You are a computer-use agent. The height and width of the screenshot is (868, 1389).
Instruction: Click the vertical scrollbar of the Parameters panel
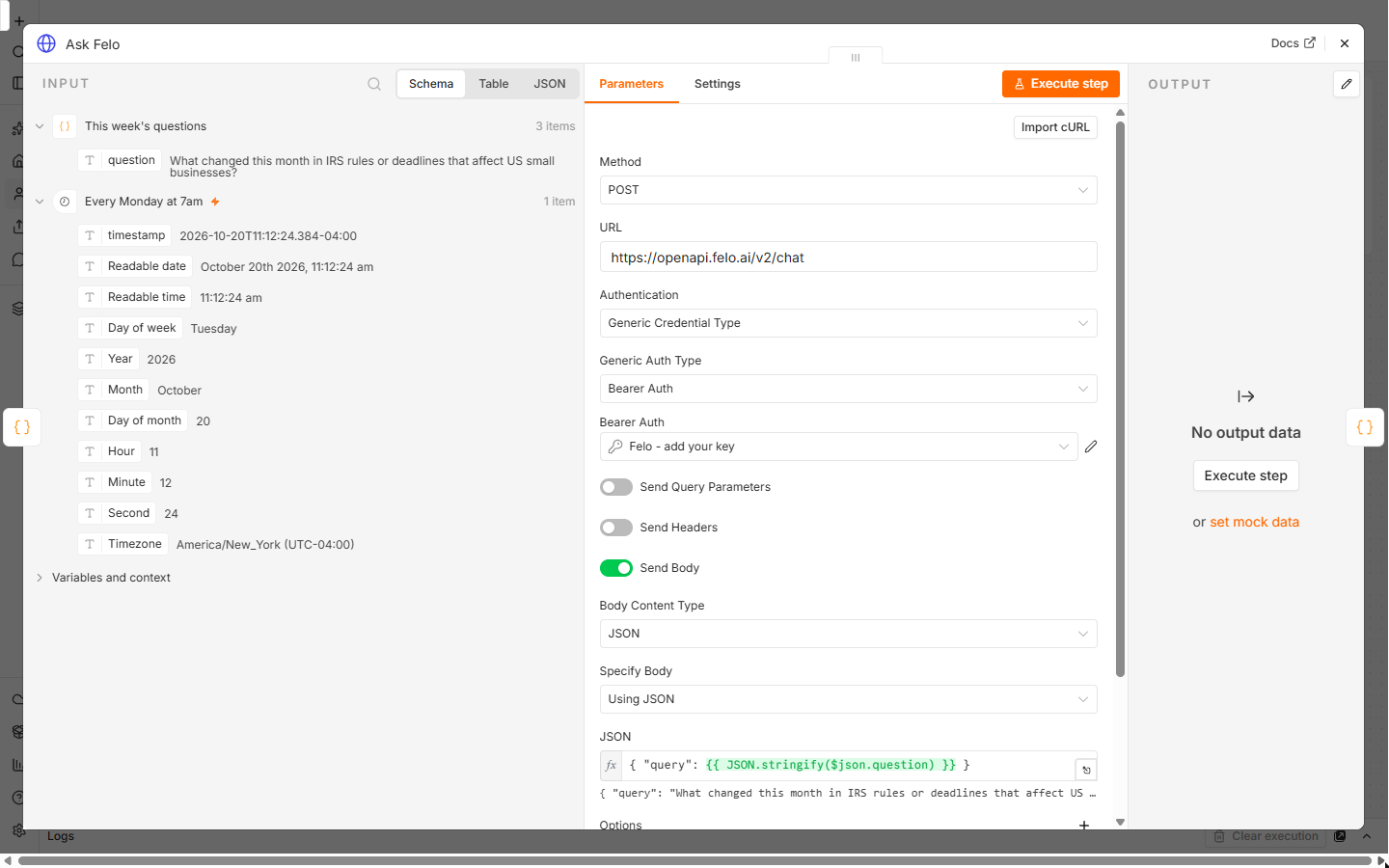click(x=1120, y=398)
